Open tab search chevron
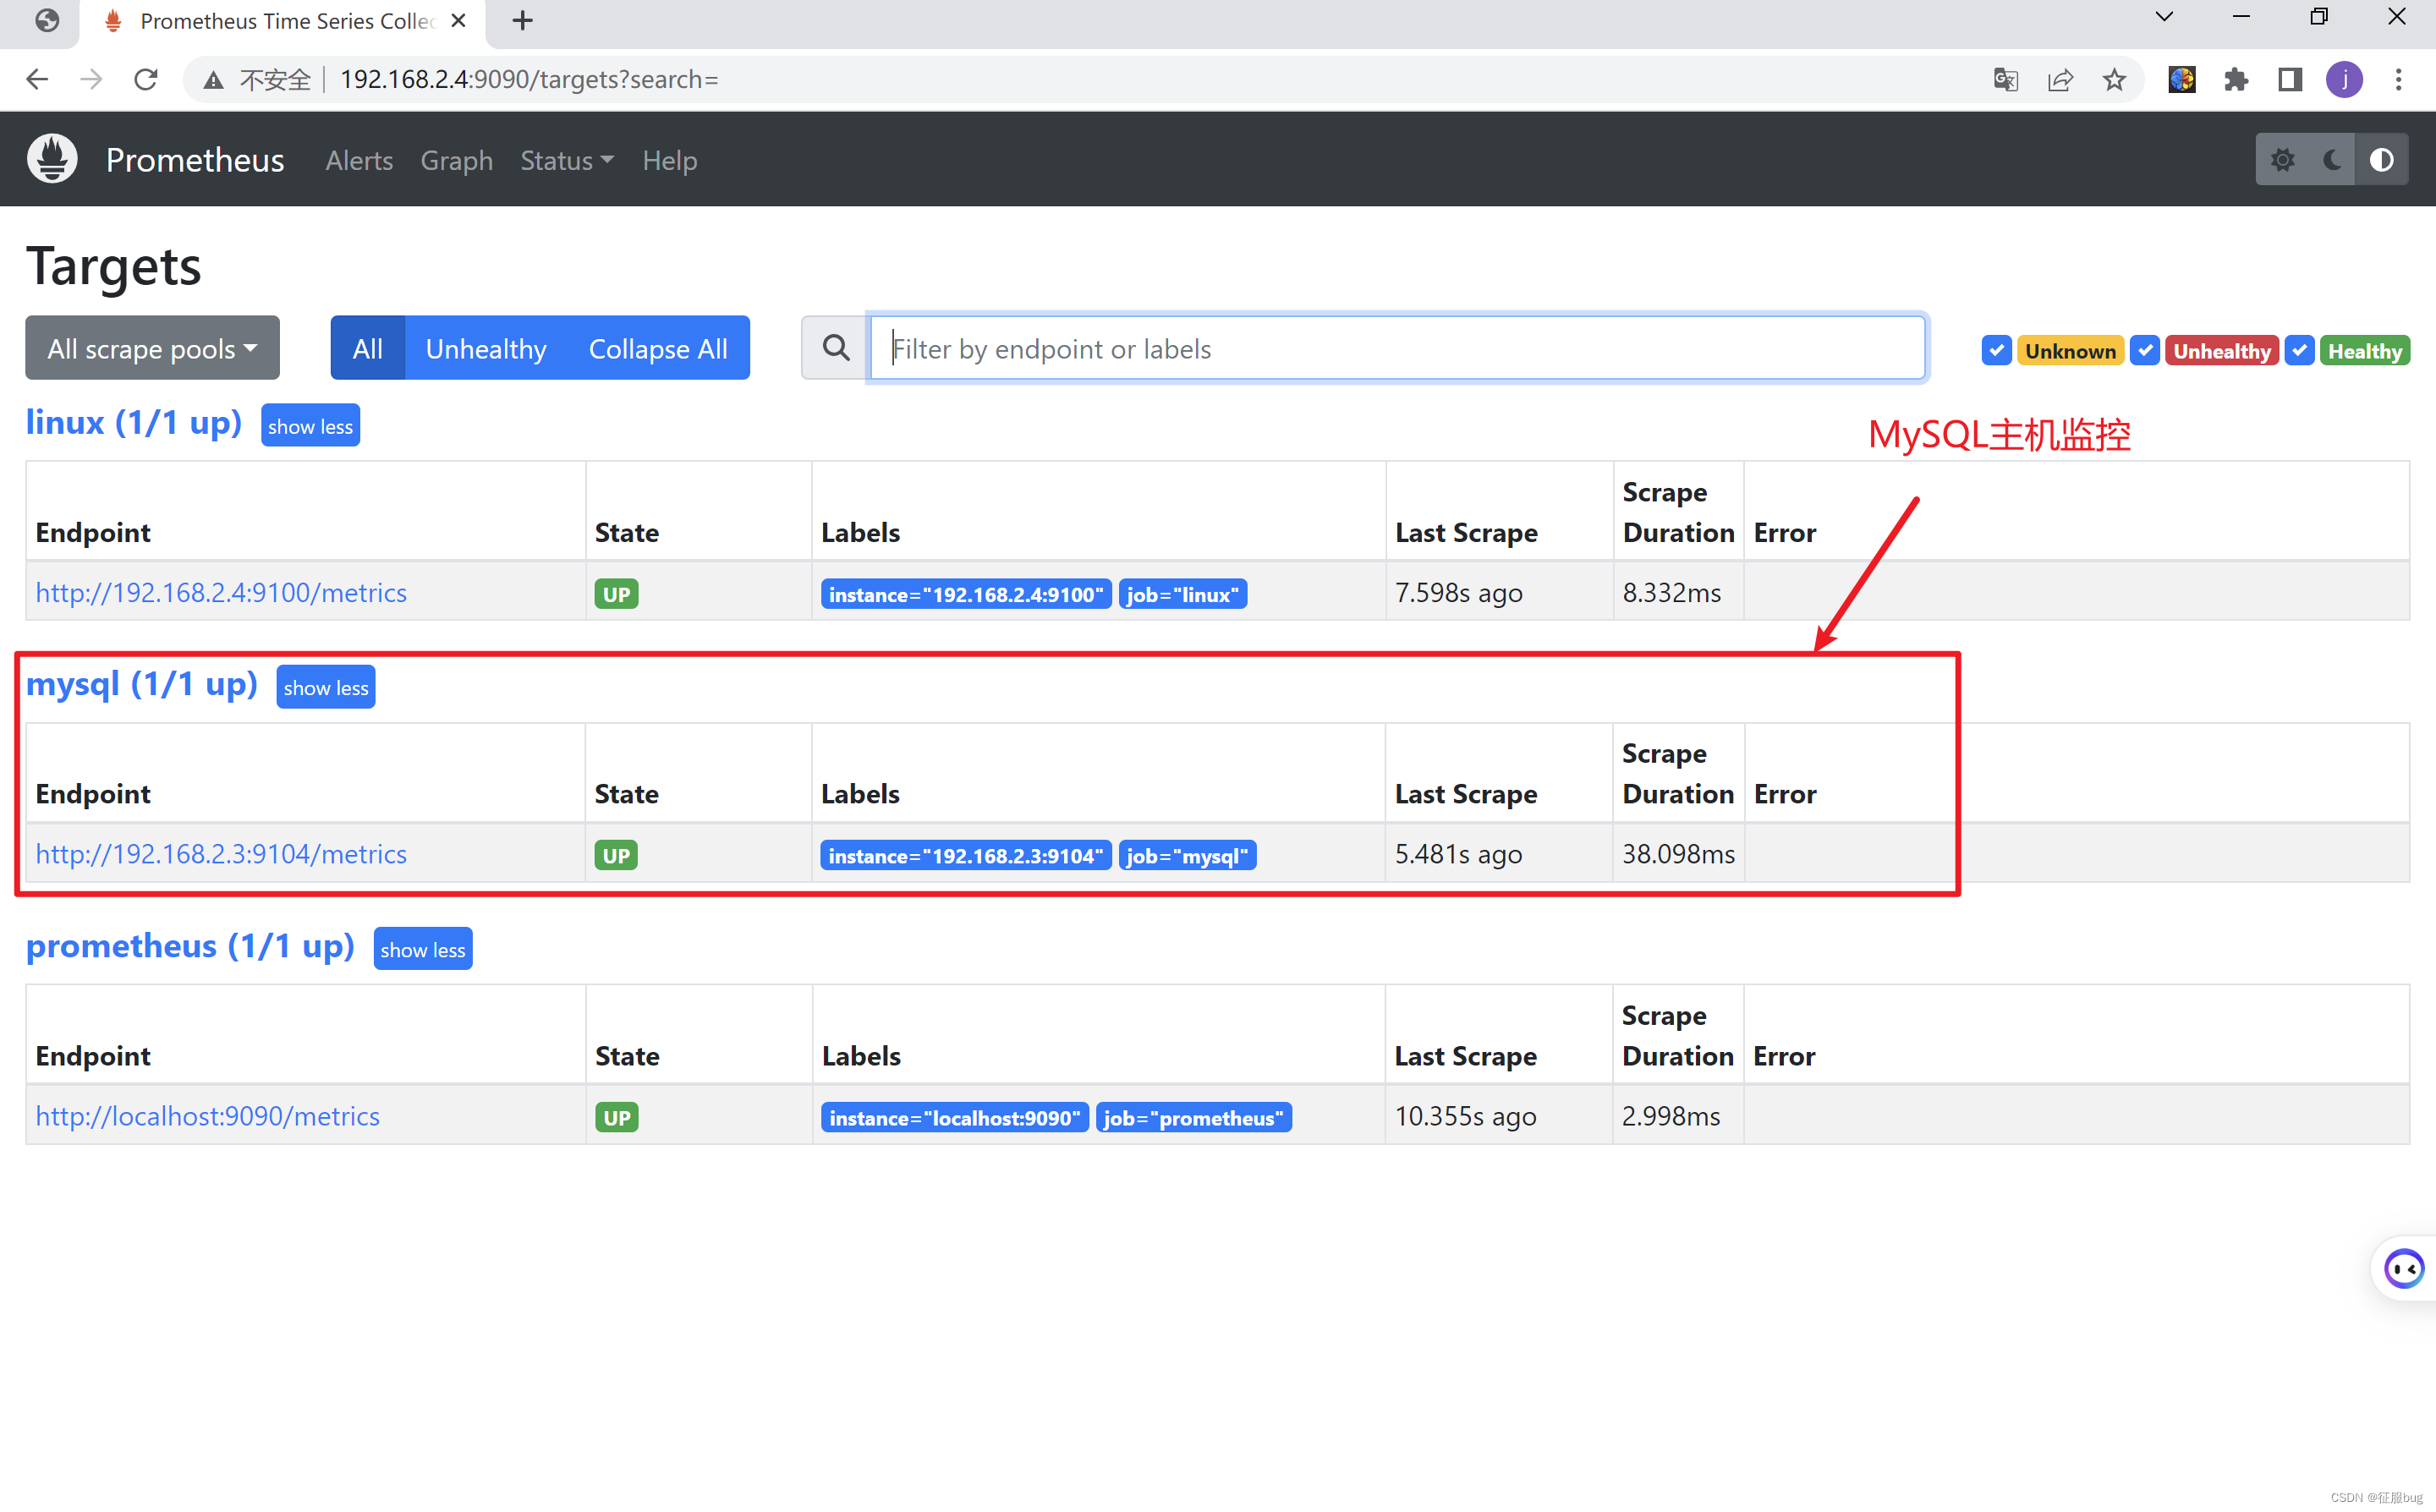This screenshot has height=1512, width=2436. pos(2163,17)
